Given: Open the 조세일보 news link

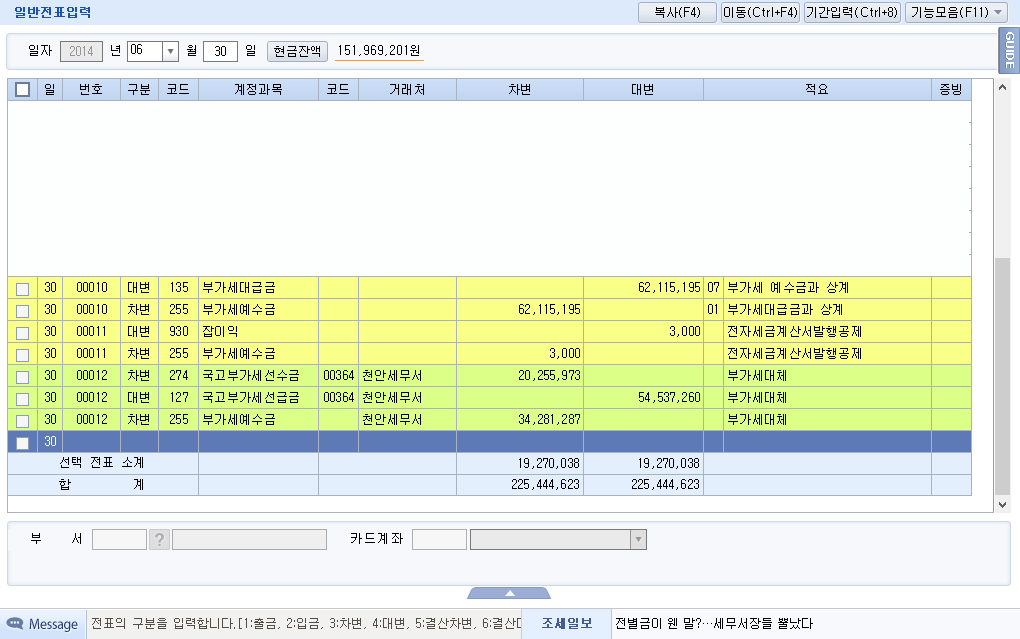Looking at the screenshot, I should (567, 623).
